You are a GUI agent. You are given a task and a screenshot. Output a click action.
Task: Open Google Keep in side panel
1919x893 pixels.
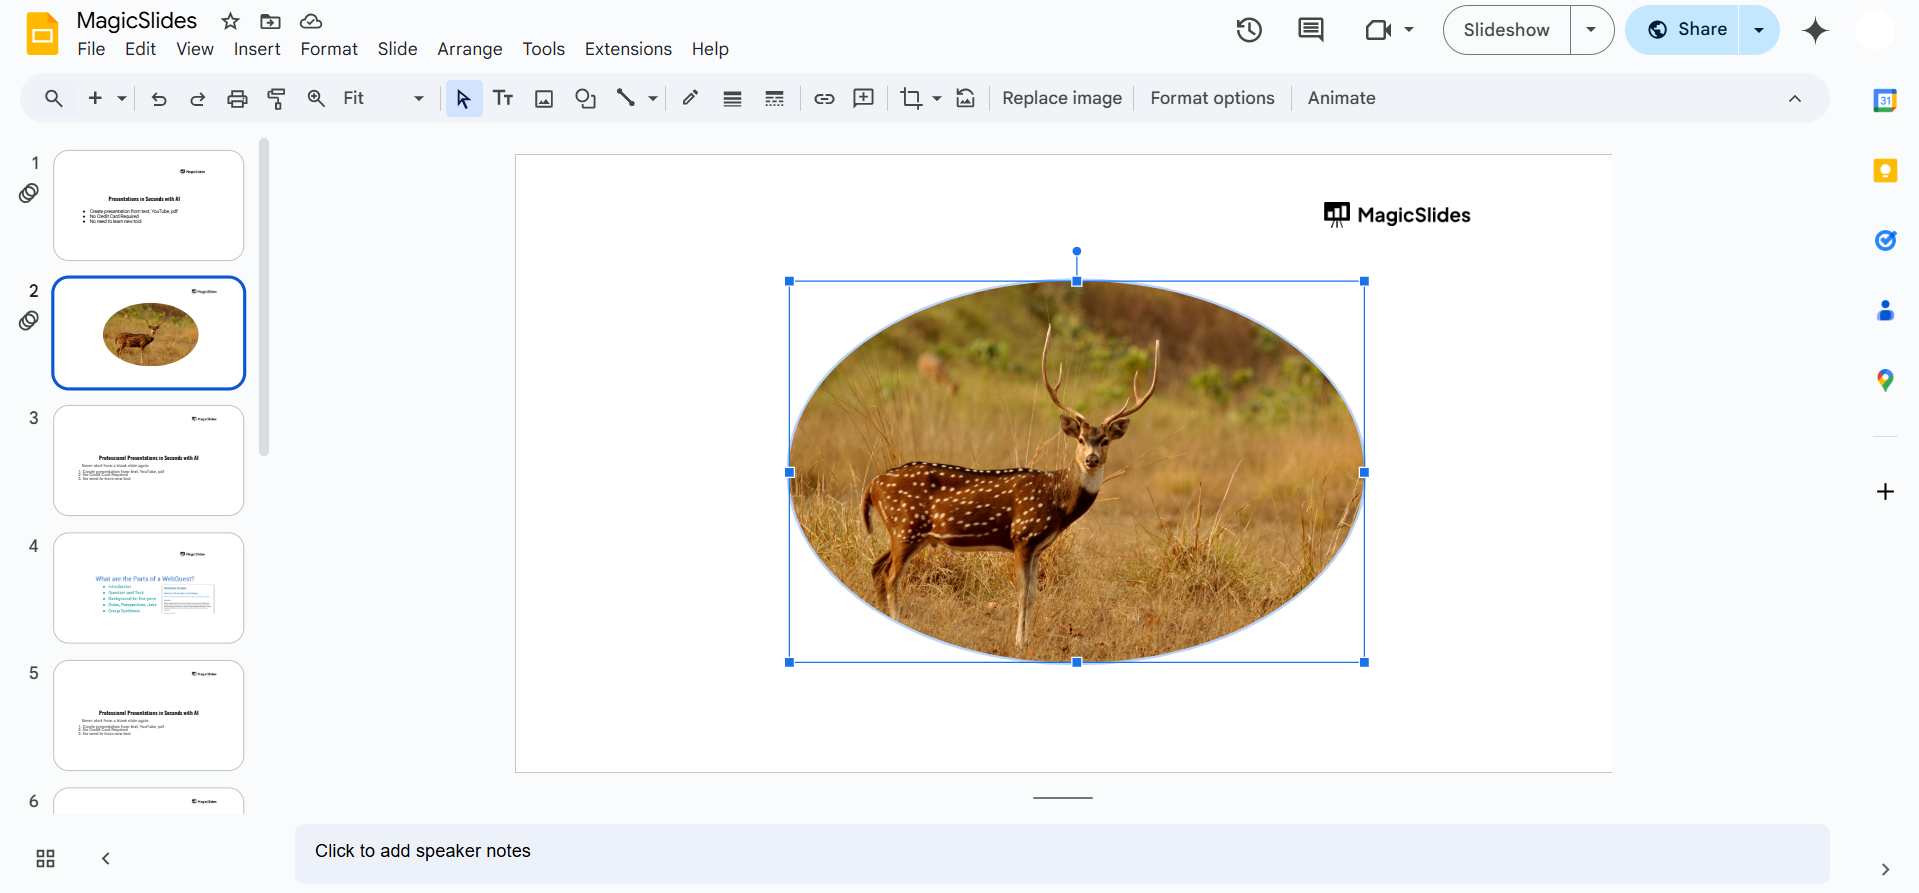pos(1885,171)
